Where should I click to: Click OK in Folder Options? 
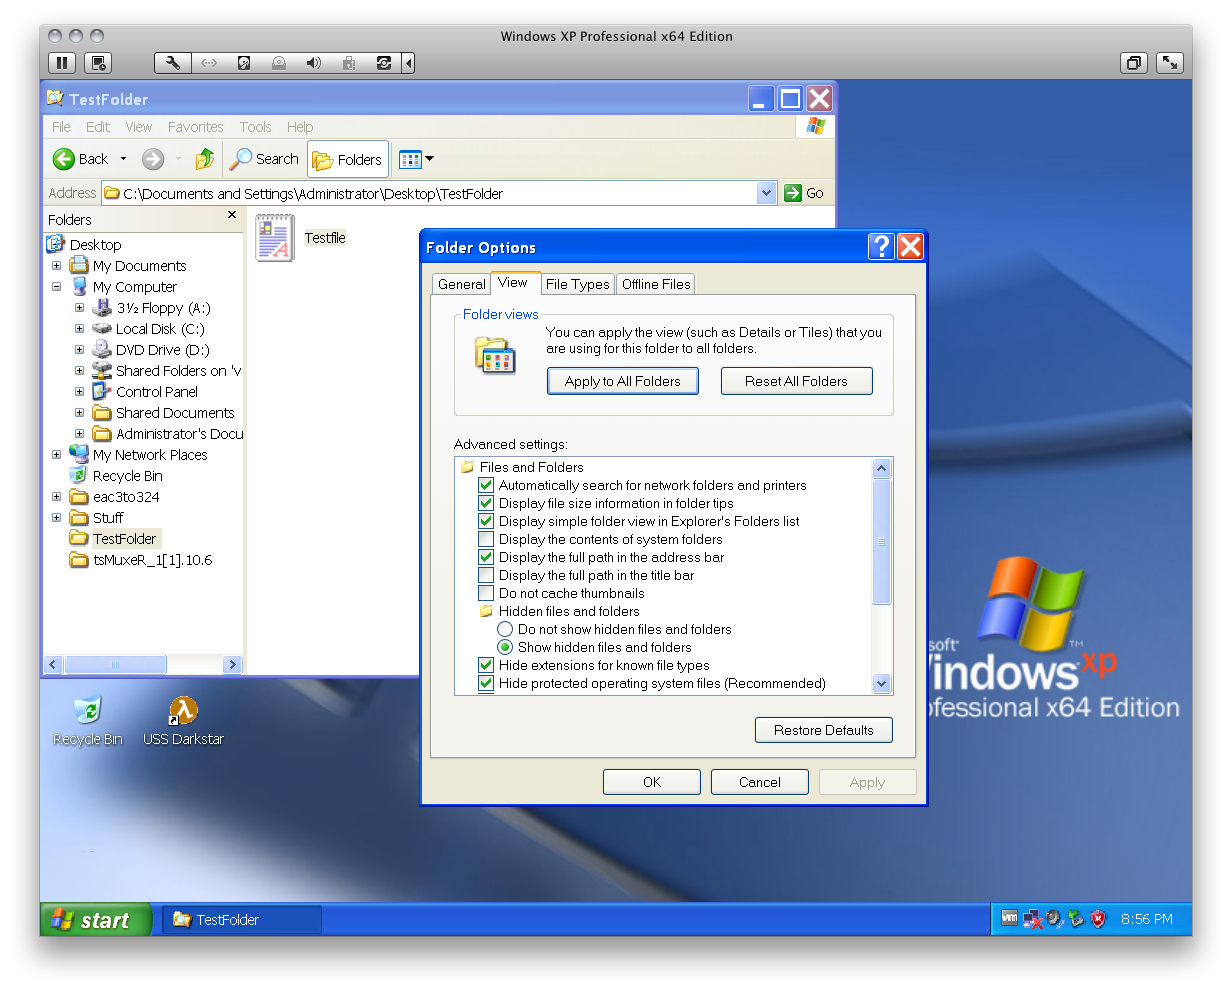[652, 782]
